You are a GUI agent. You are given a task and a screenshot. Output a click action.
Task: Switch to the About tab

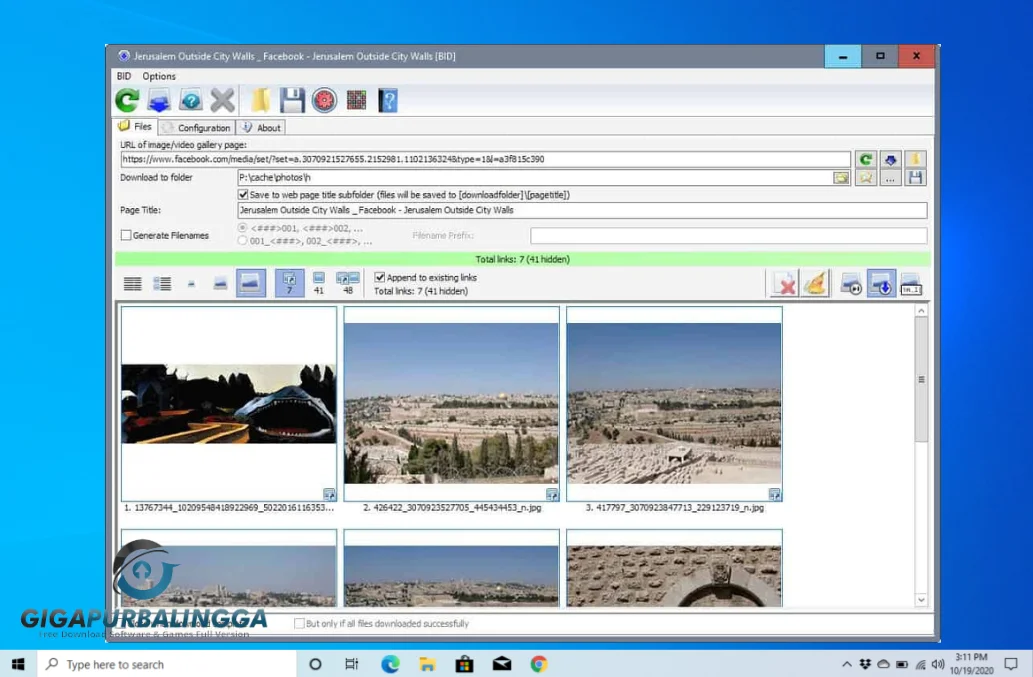click(x=261, y=128)
